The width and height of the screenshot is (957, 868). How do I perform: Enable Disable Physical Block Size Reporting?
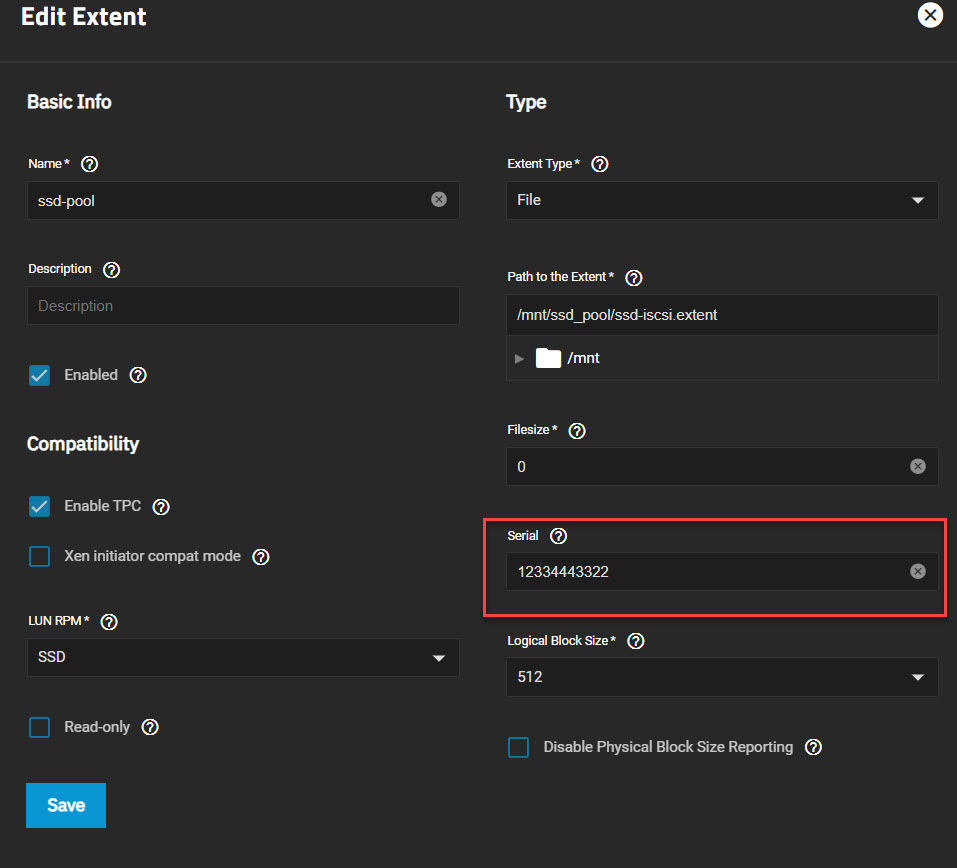[x=518, y=747]
